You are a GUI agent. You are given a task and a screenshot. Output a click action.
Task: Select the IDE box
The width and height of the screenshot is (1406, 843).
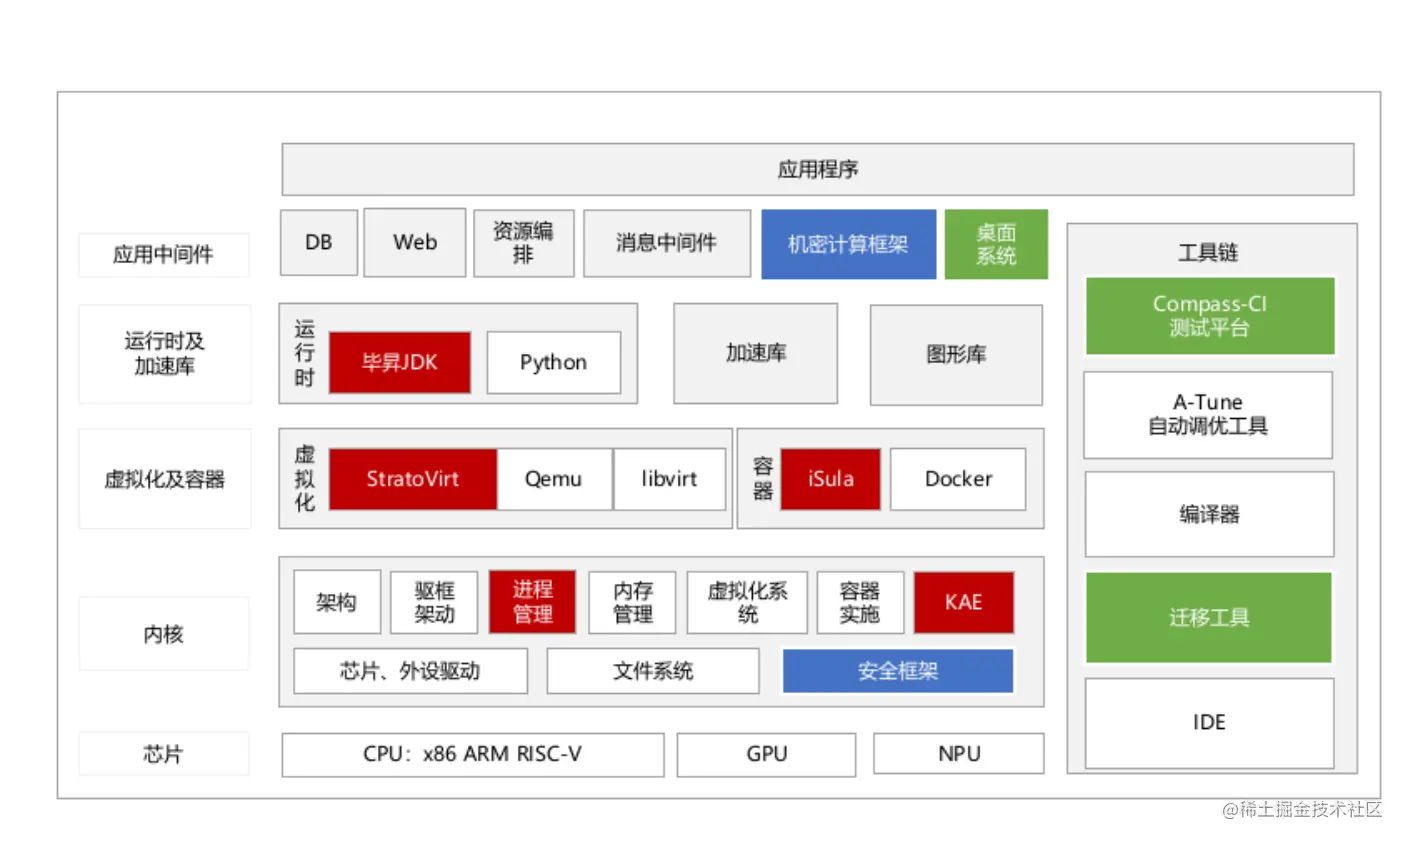coord(1209,723)
